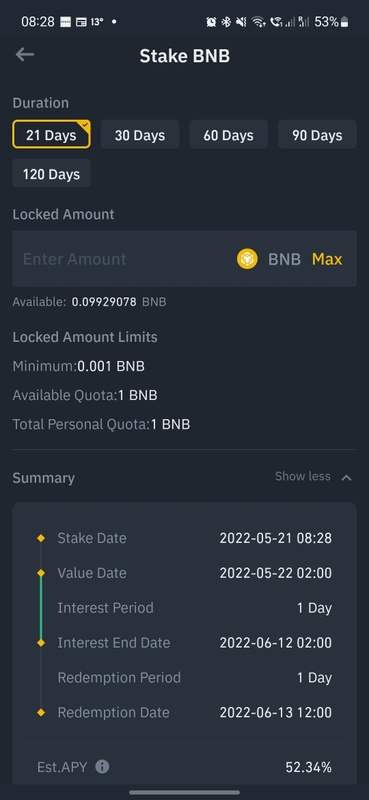369x800 pixels.
Task: Tap the back arrow icon
Action: pos(24,55)
